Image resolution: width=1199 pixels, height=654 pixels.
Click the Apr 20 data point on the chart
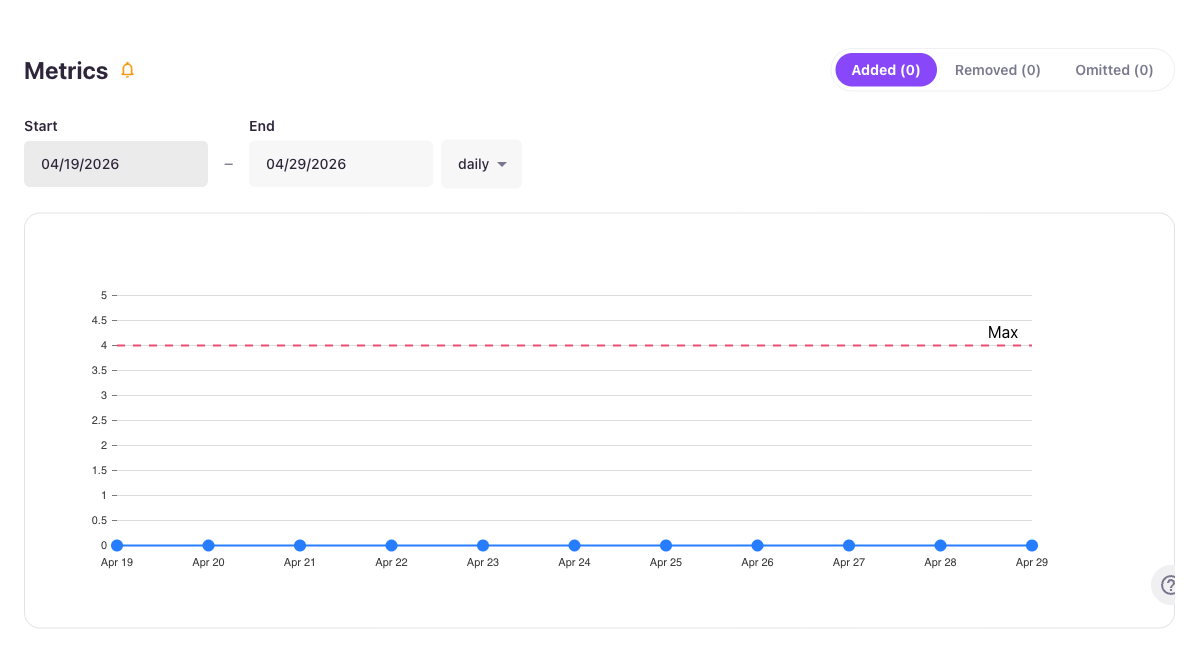(x=208, y=545)
